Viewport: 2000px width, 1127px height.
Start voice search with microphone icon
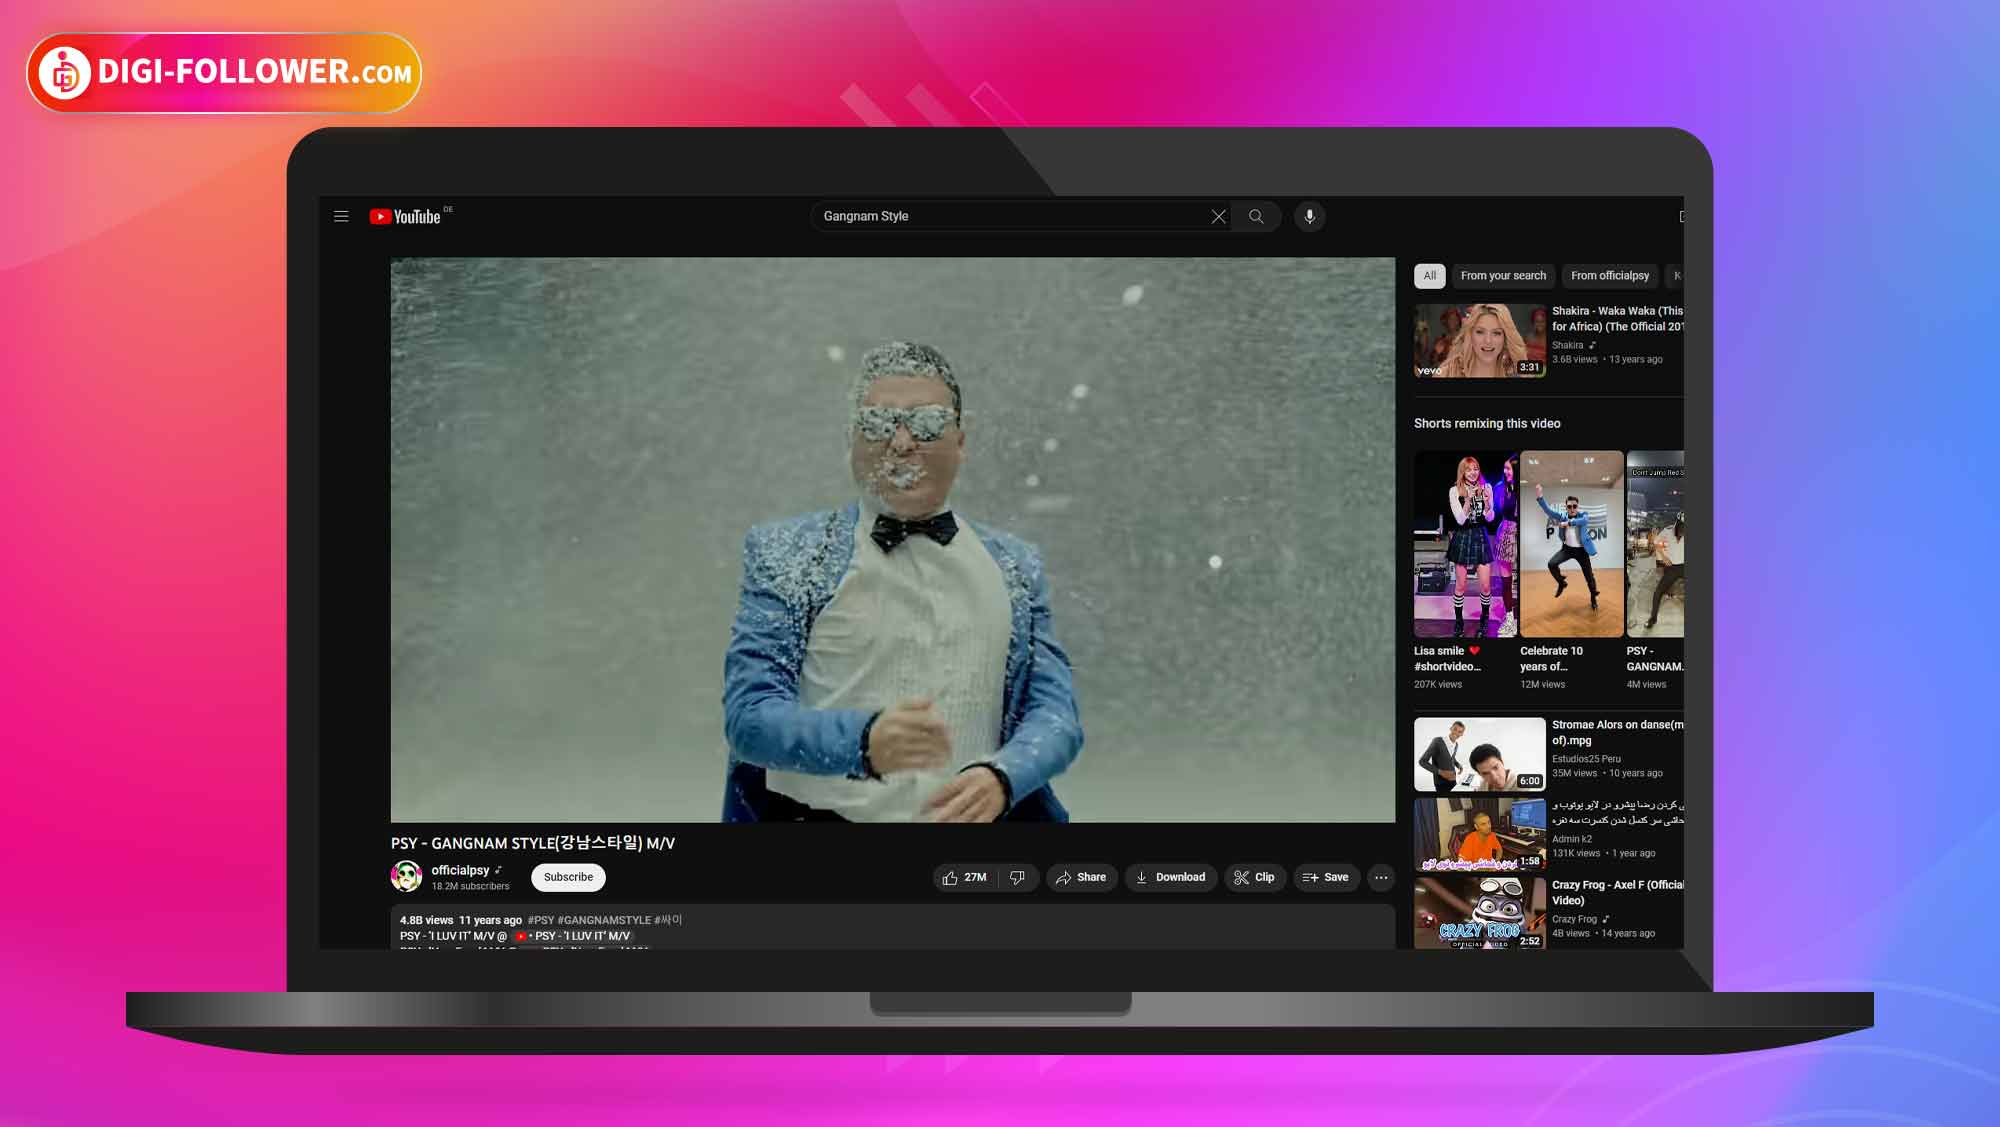click(x=1309, y=216)
